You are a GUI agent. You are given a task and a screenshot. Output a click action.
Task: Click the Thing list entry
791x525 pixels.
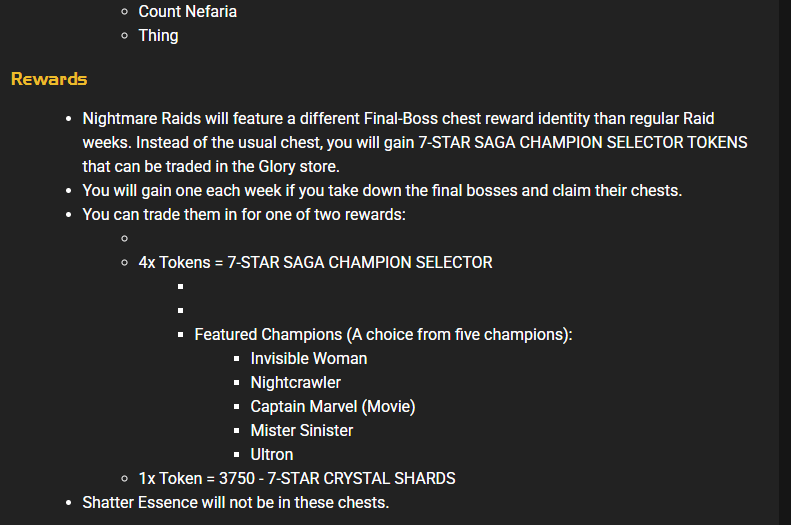click(158, 36)
